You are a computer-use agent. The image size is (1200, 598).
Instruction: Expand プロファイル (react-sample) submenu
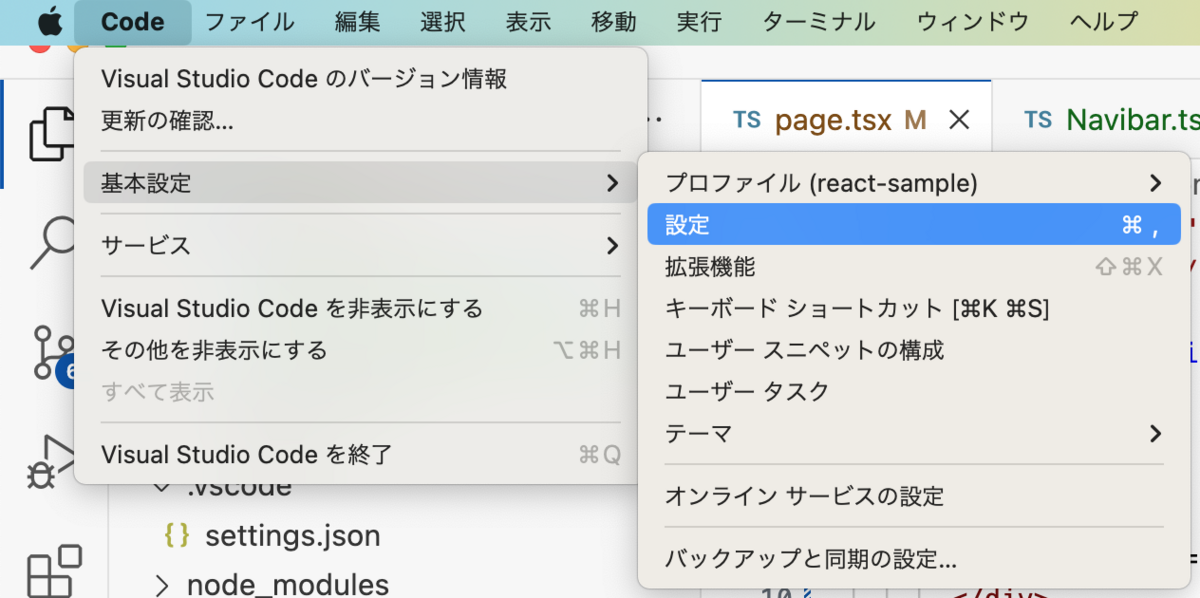coord(914,183)
